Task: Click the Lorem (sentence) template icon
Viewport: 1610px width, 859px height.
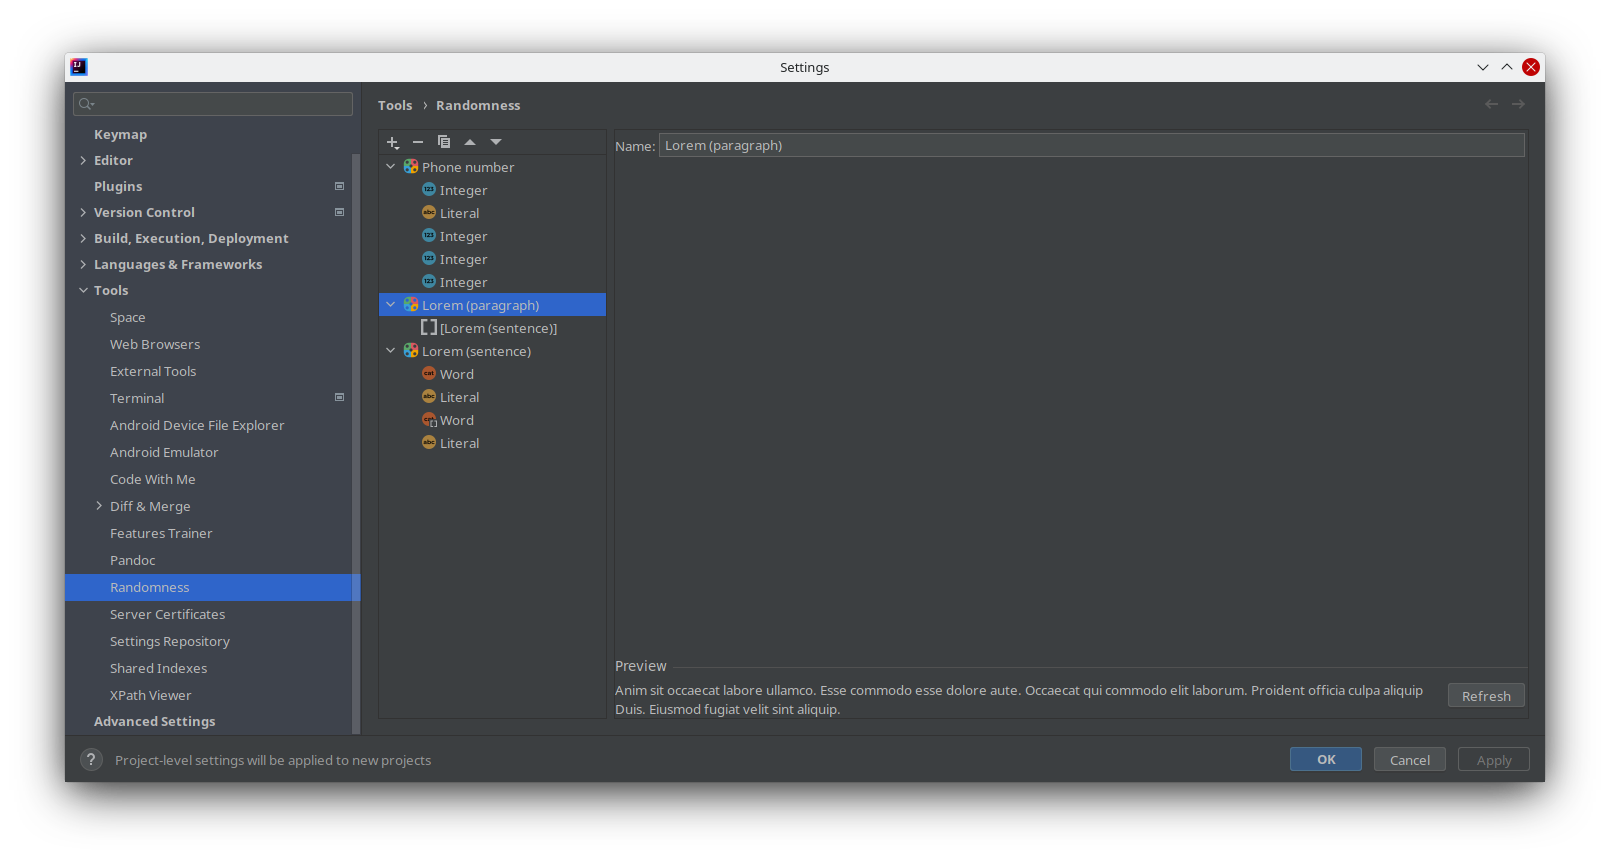Action: point(411,351)
